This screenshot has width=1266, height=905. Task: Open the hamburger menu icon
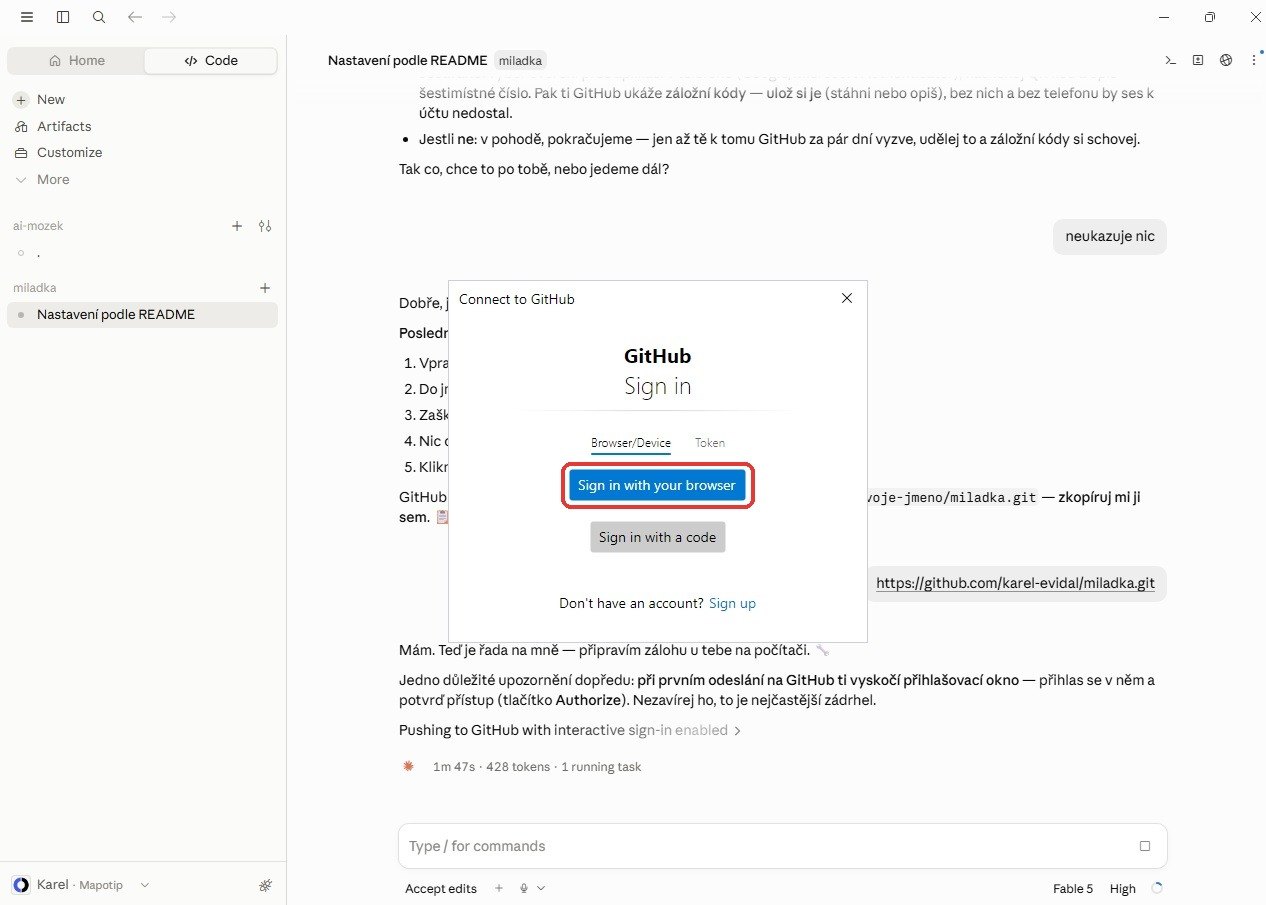pos(27,17)
